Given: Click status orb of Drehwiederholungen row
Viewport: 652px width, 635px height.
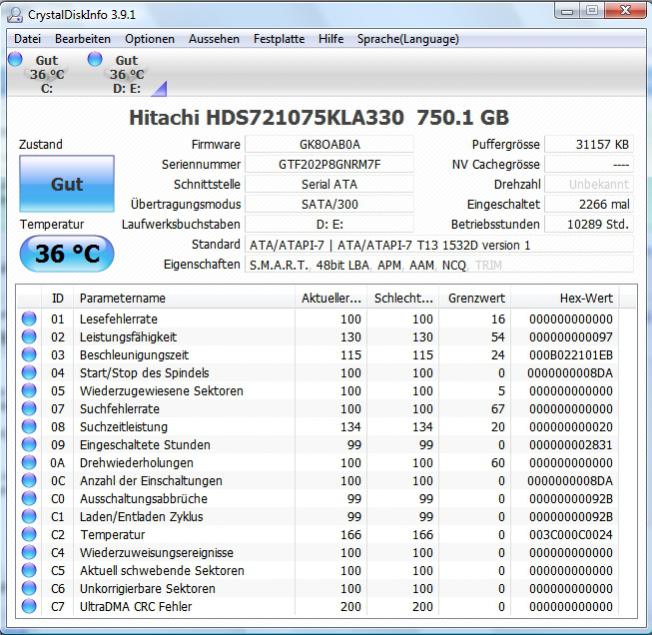Looking at the screenshot, I should [29, 462].
